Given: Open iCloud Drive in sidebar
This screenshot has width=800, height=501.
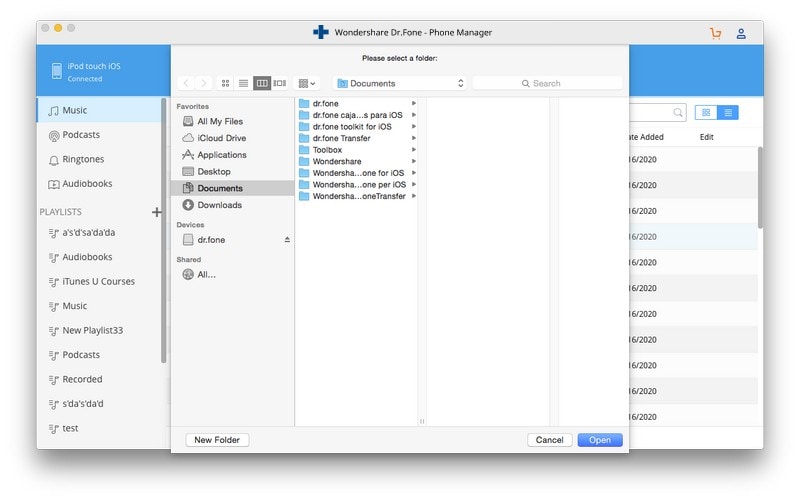Looking at the screenshot, I should [x=221, y=138].
